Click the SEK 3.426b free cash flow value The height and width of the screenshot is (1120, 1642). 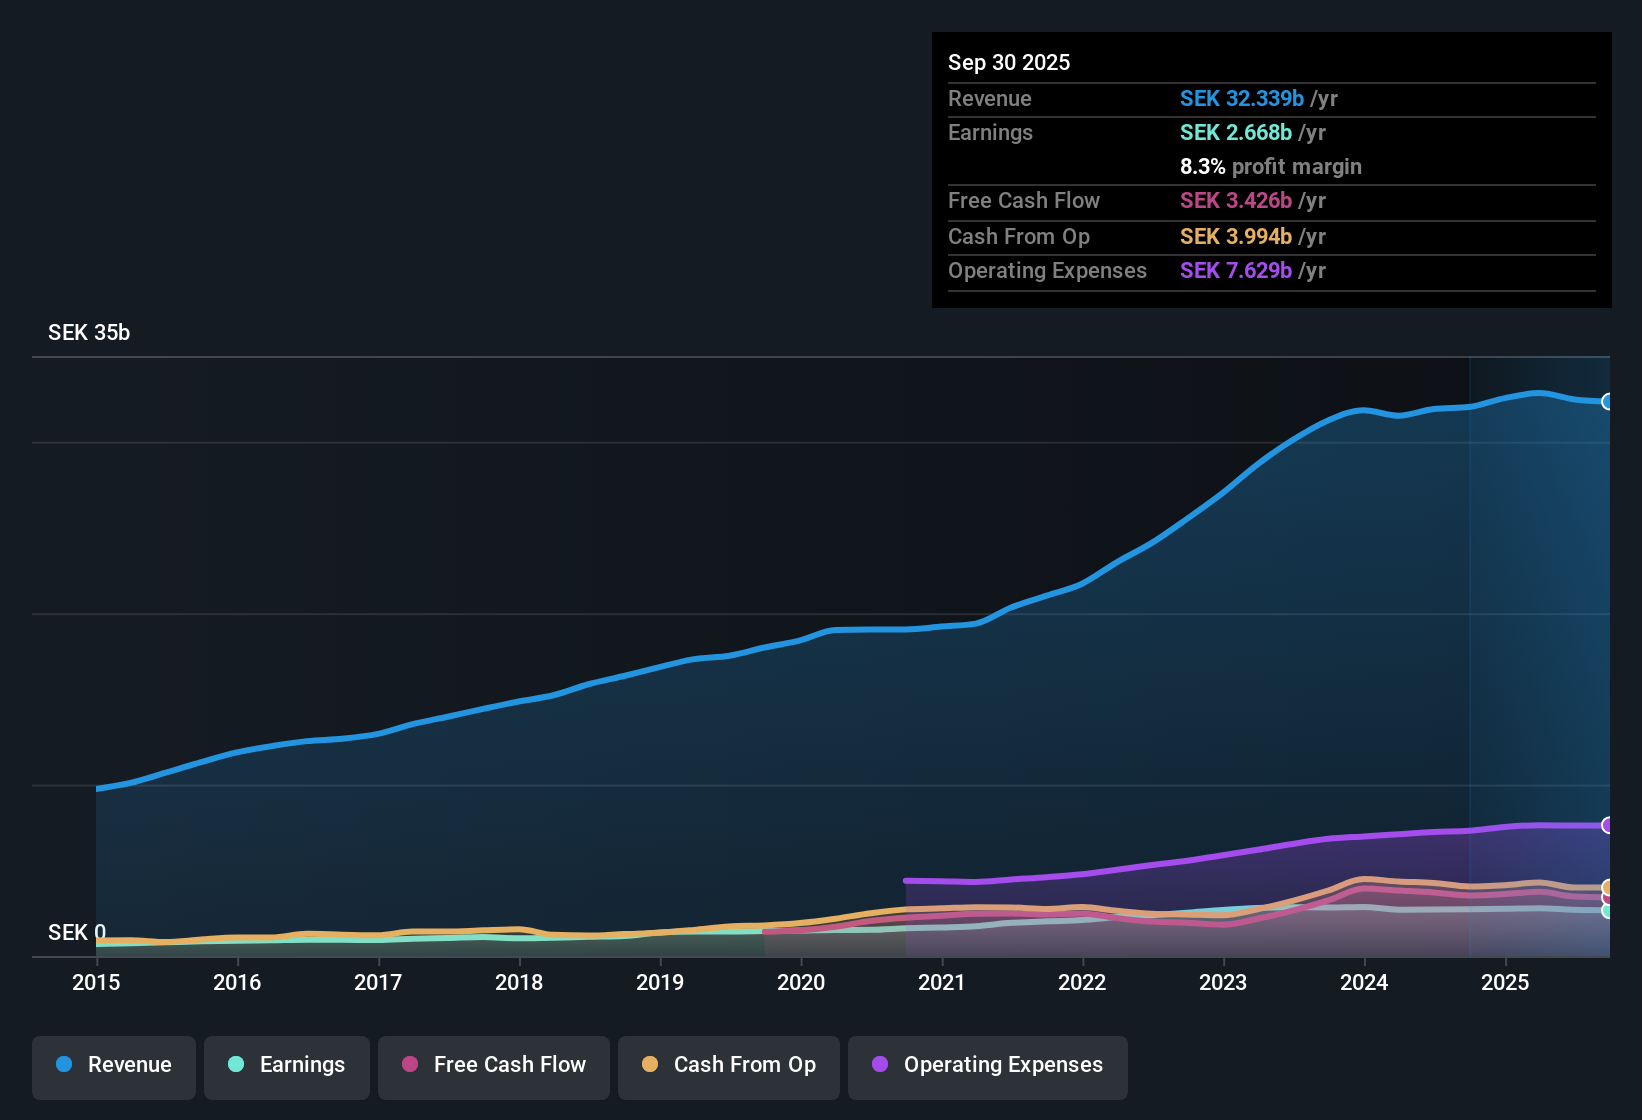(x=1236, y=200)
